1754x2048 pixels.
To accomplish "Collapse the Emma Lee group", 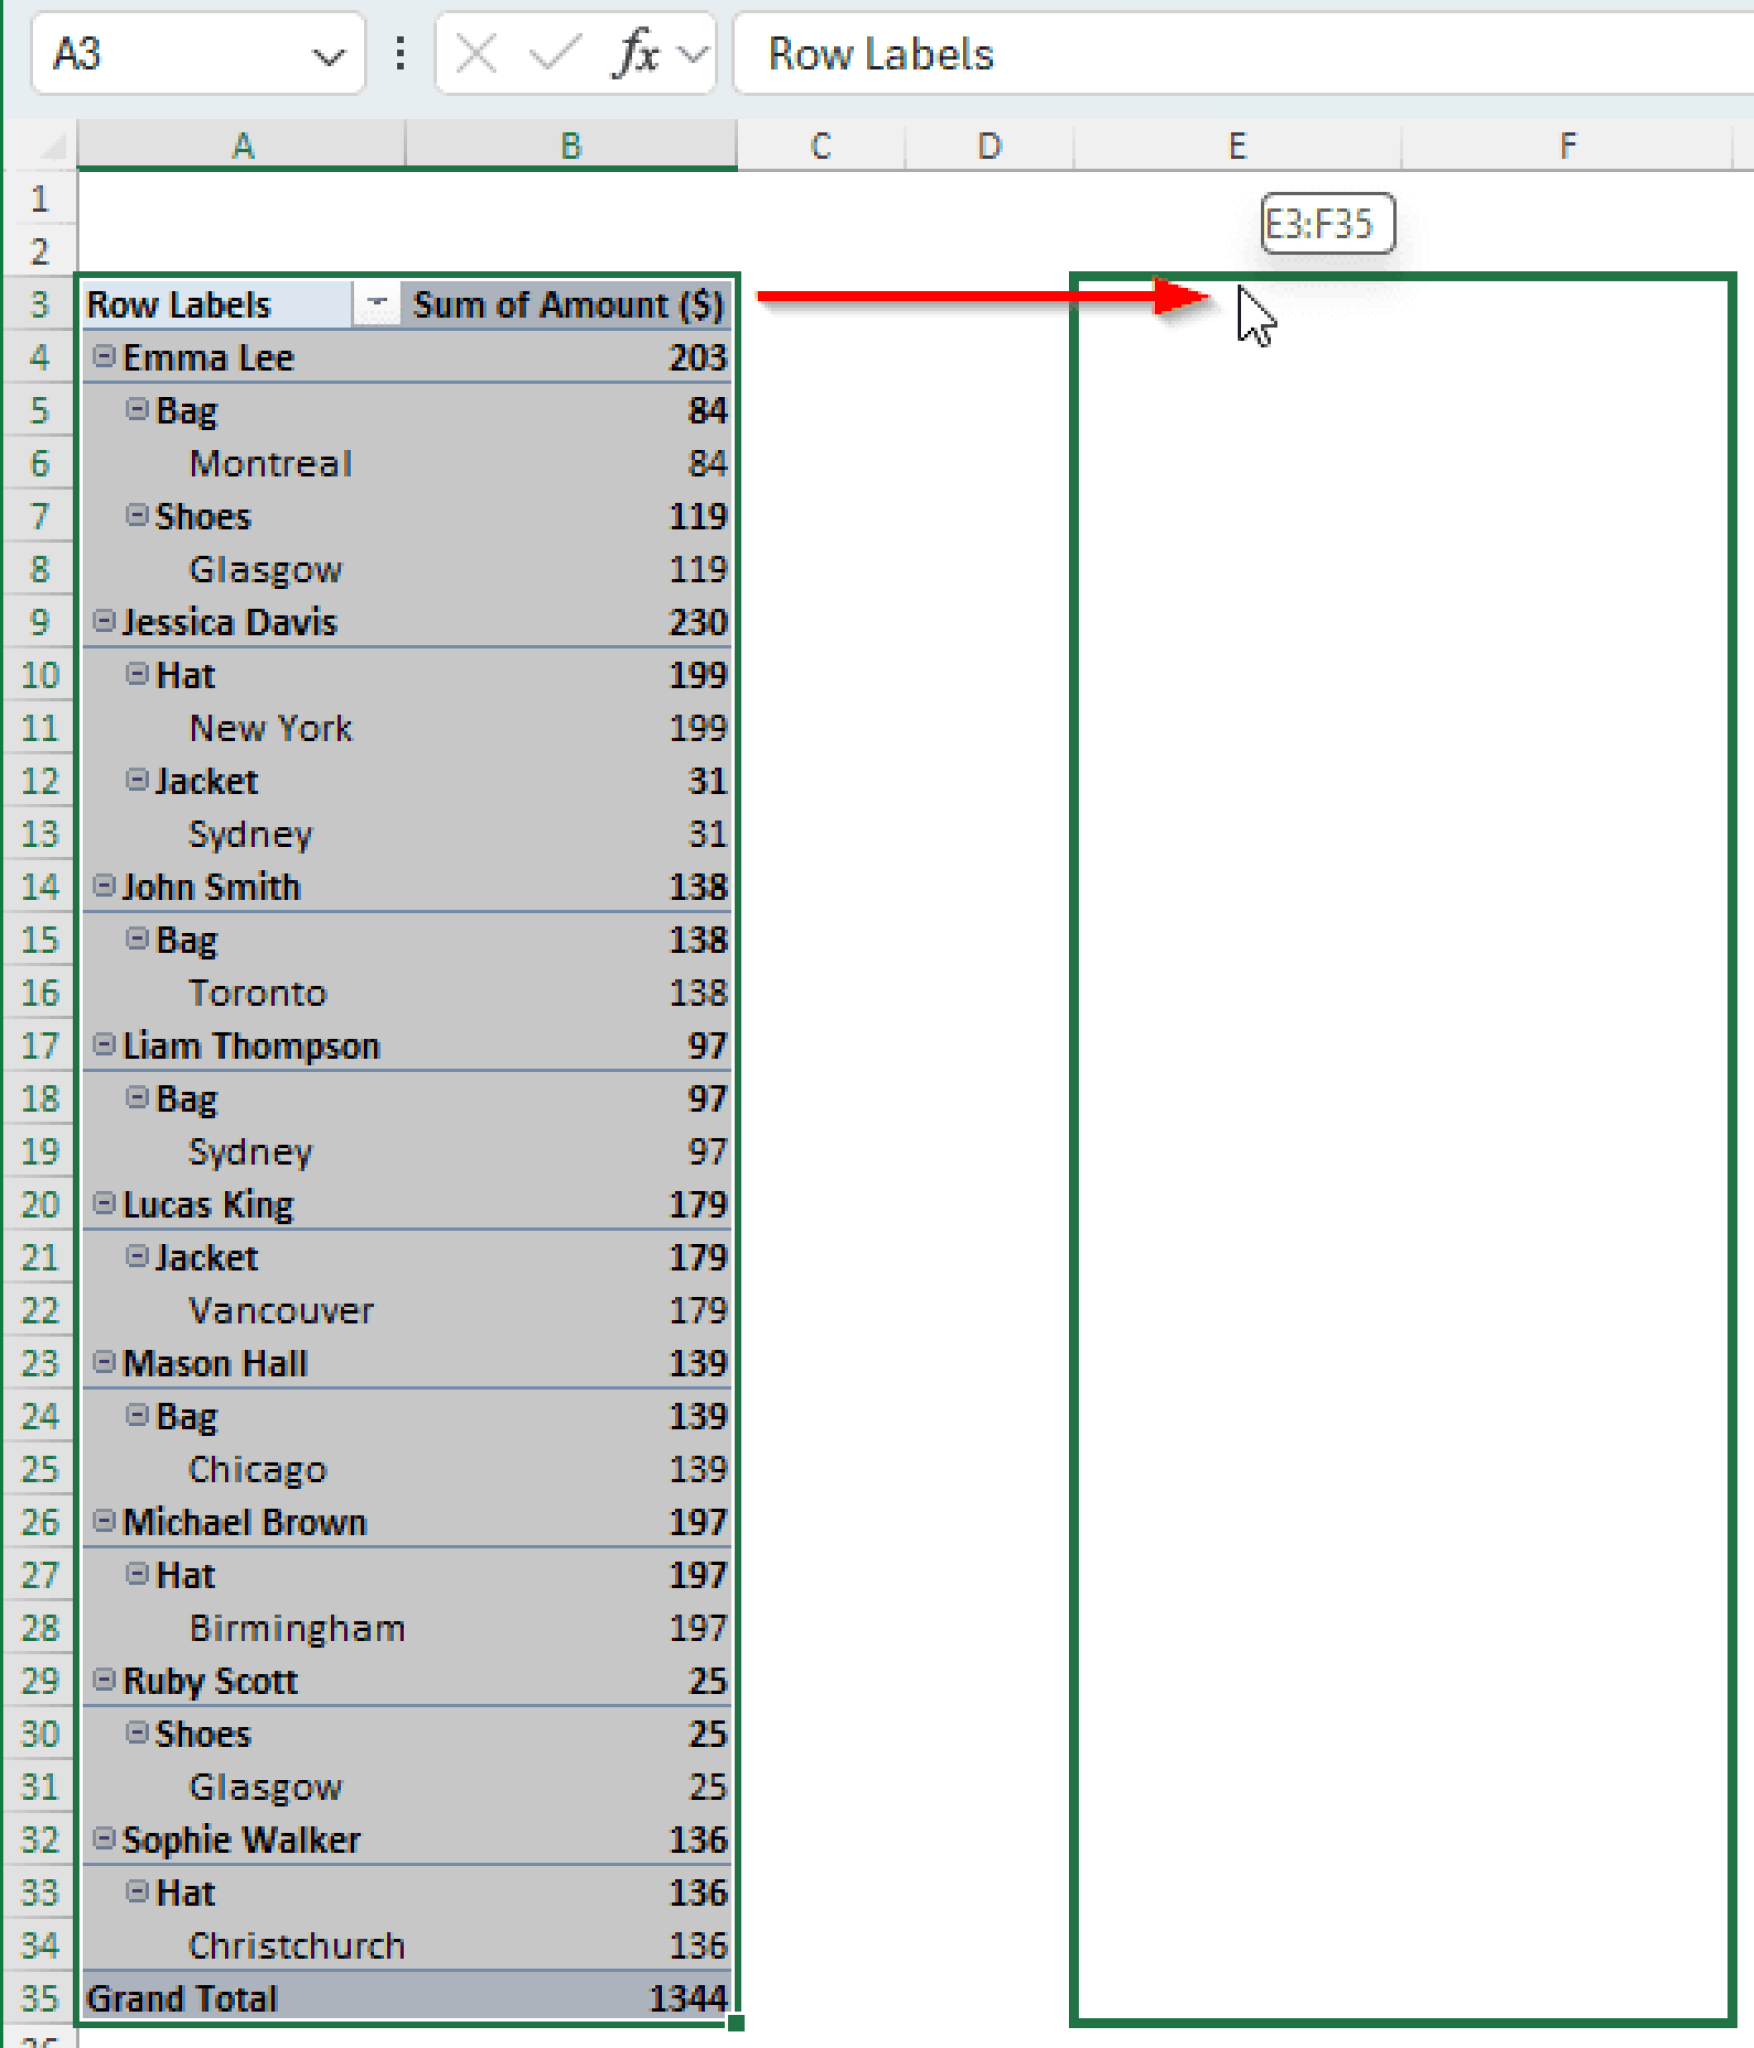I will point(103,357).
